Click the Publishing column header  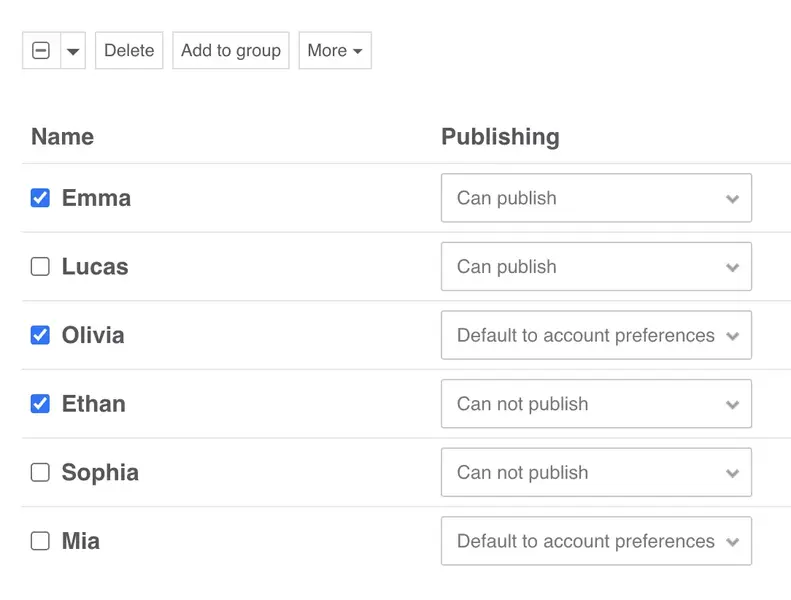coord(500,137)
